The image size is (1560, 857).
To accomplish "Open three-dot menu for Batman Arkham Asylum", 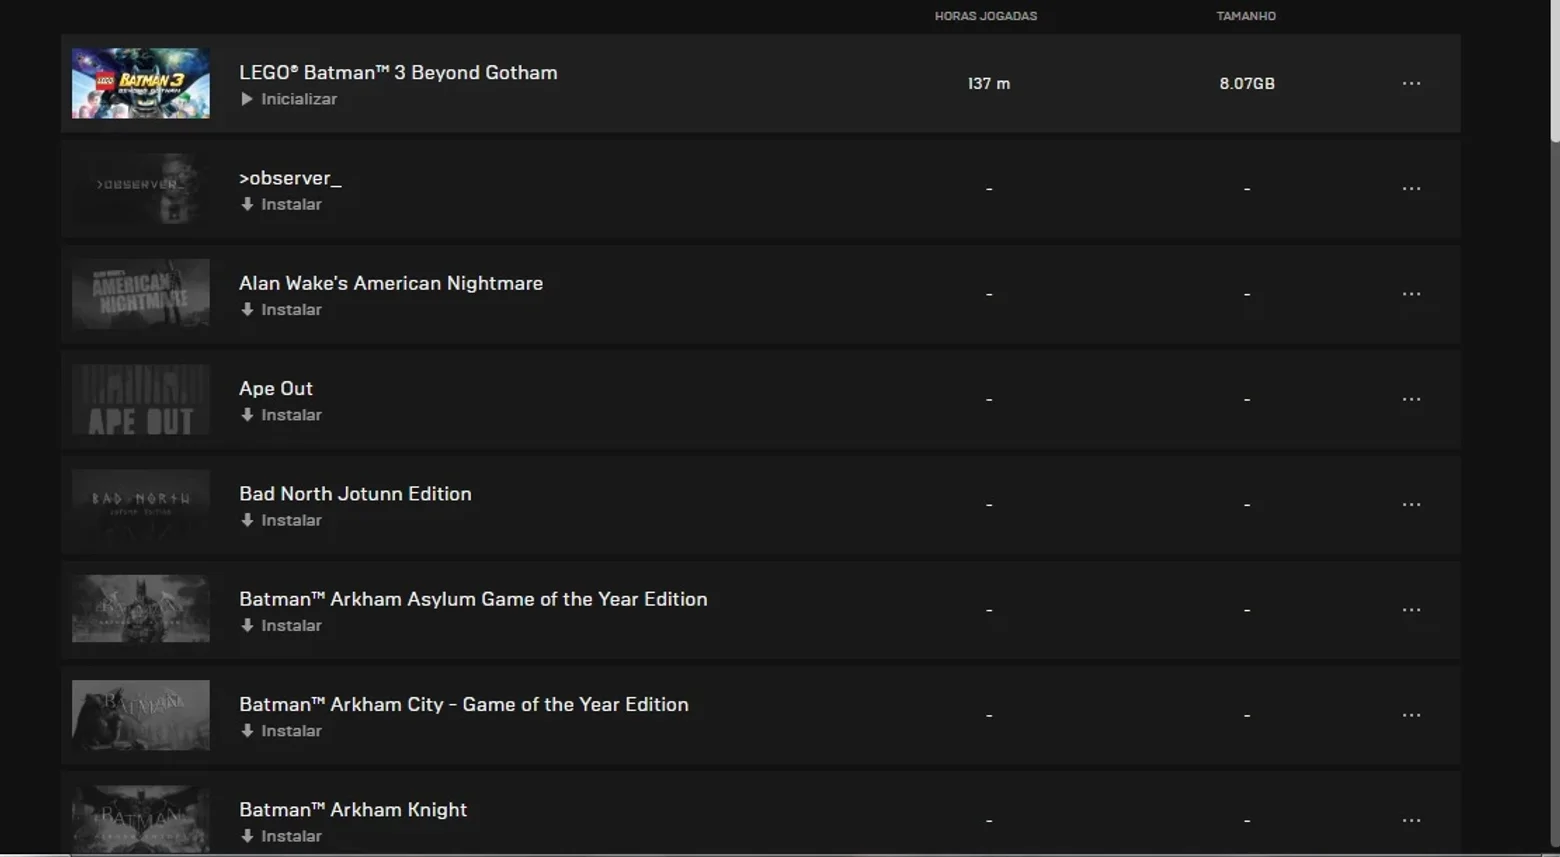I will [x=1411, y=610].
